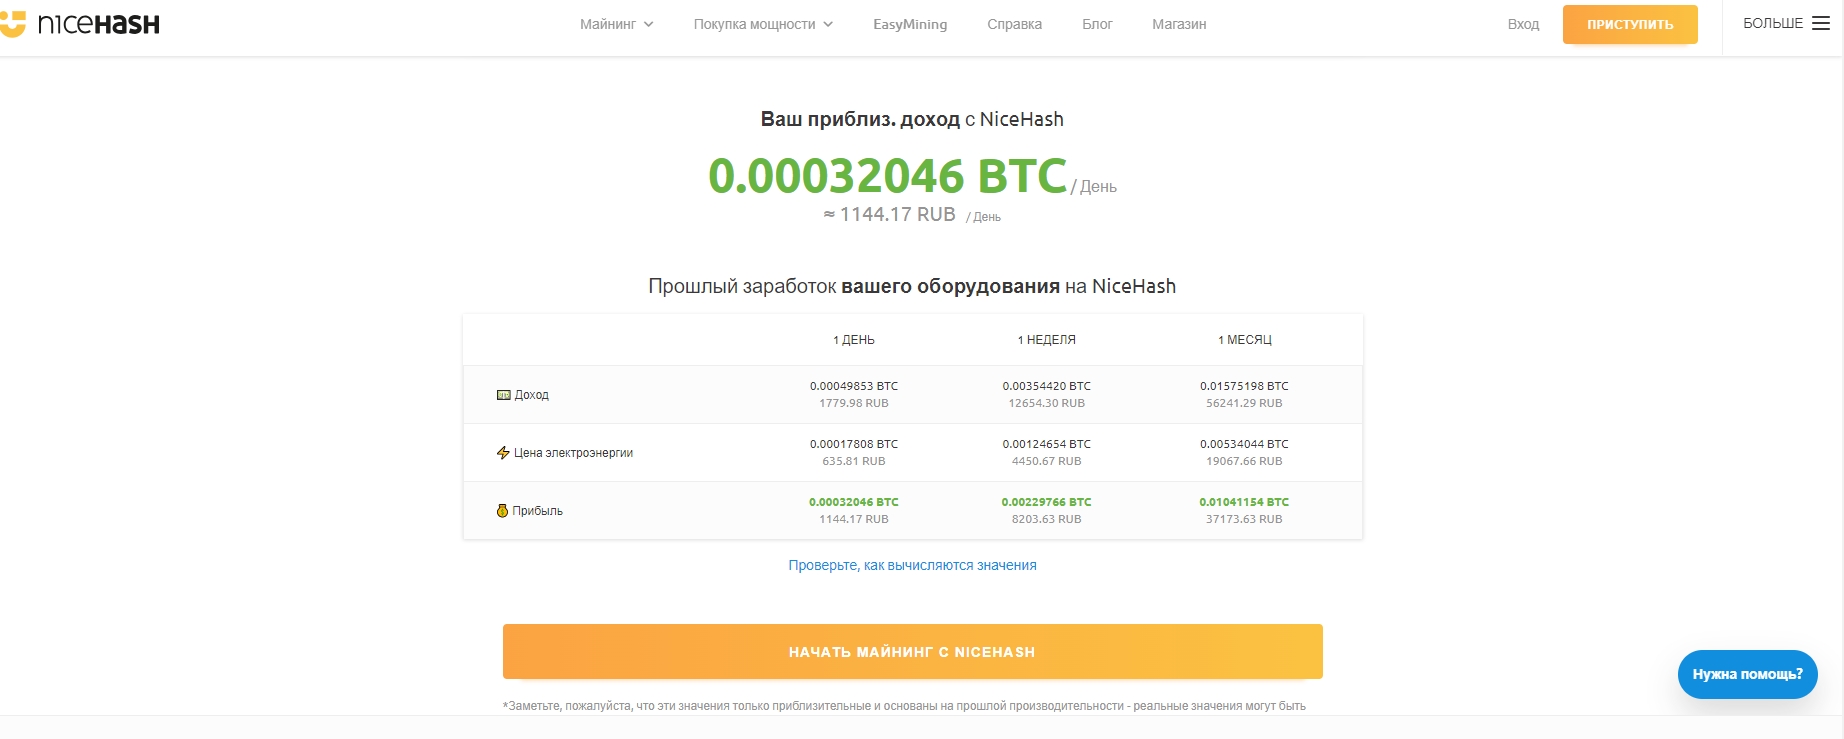Click the 0.00534044 BTC monthly electricity value

pos(1244,444)
